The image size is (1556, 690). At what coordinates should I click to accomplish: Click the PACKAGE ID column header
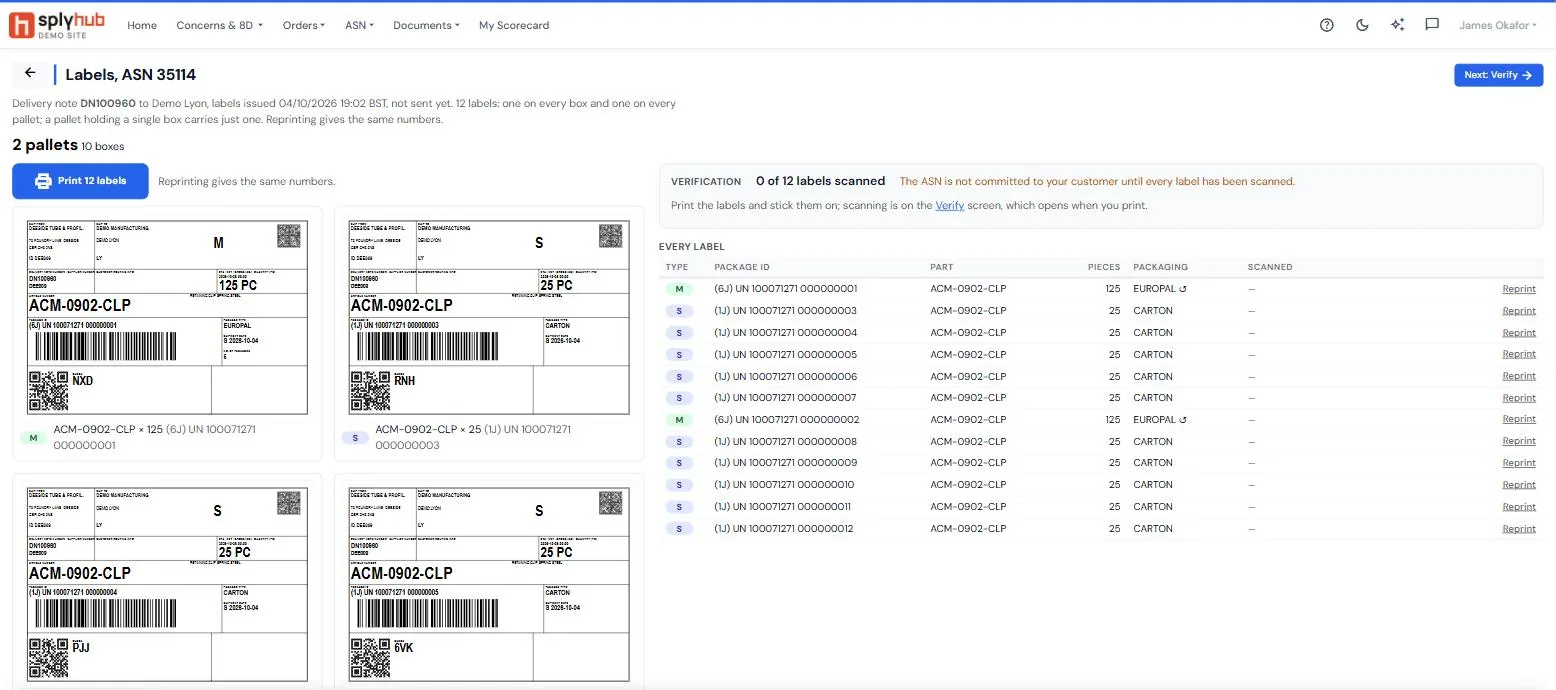coord(742,267)
